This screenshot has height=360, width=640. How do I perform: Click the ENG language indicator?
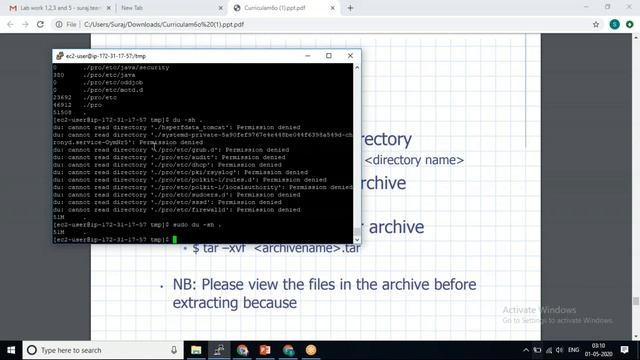(x=573, y=350)
